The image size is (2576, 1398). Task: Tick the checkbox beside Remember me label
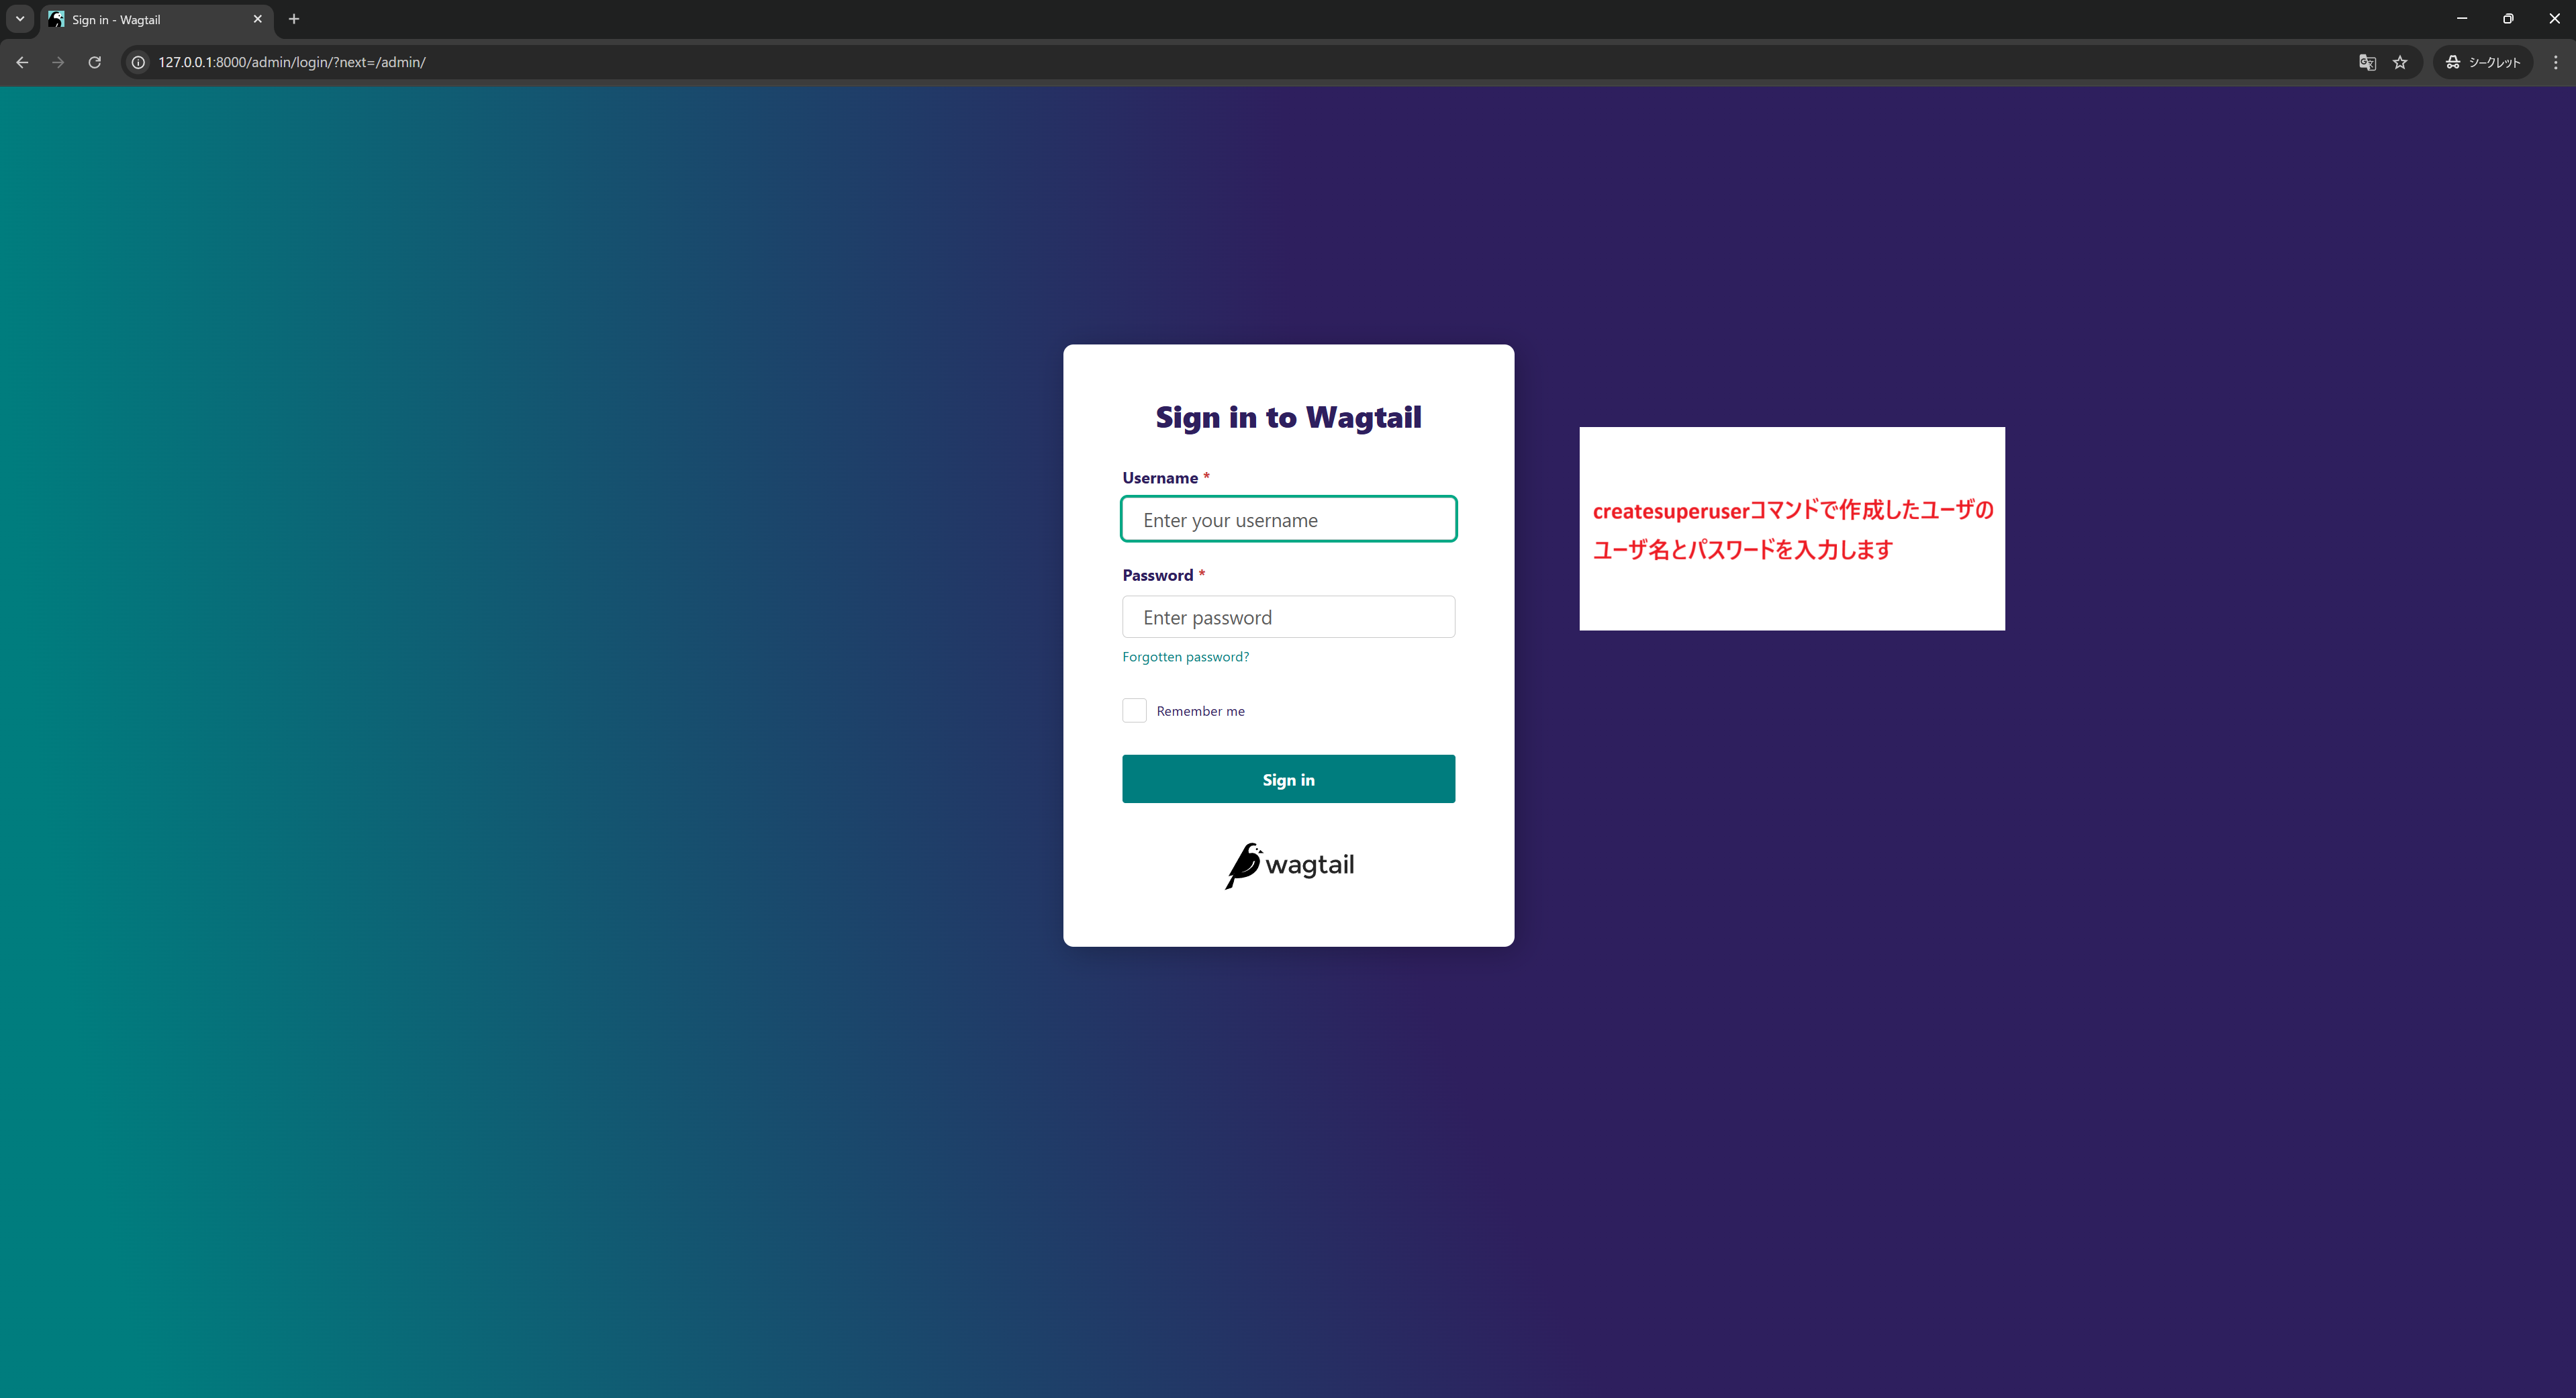coord(1134,710)
